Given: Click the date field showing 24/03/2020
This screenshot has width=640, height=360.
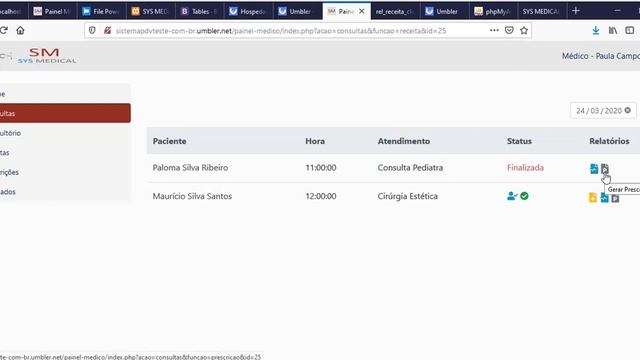Looking at the screenshot, I should 603,111.
